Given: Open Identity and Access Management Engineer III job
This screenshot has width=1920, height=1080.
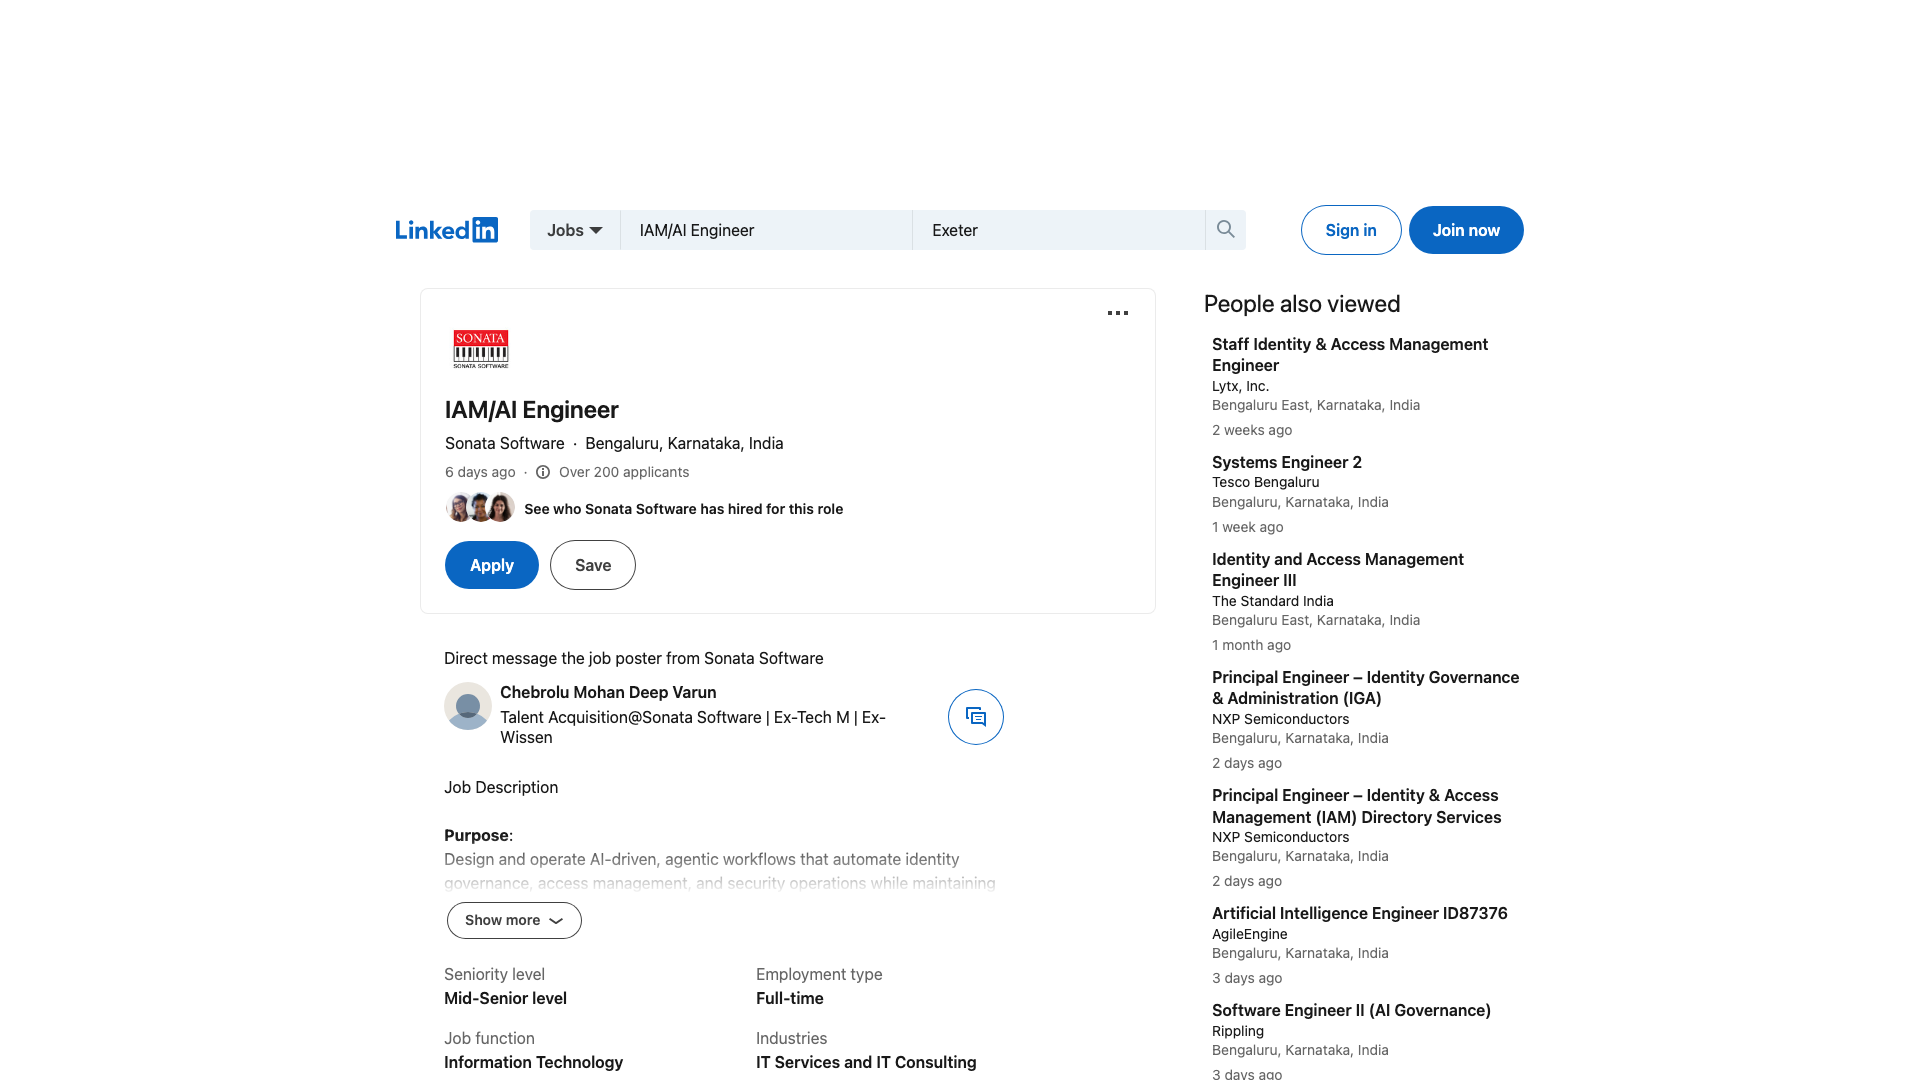Looking at the screenshot, I should (1338, 570).
